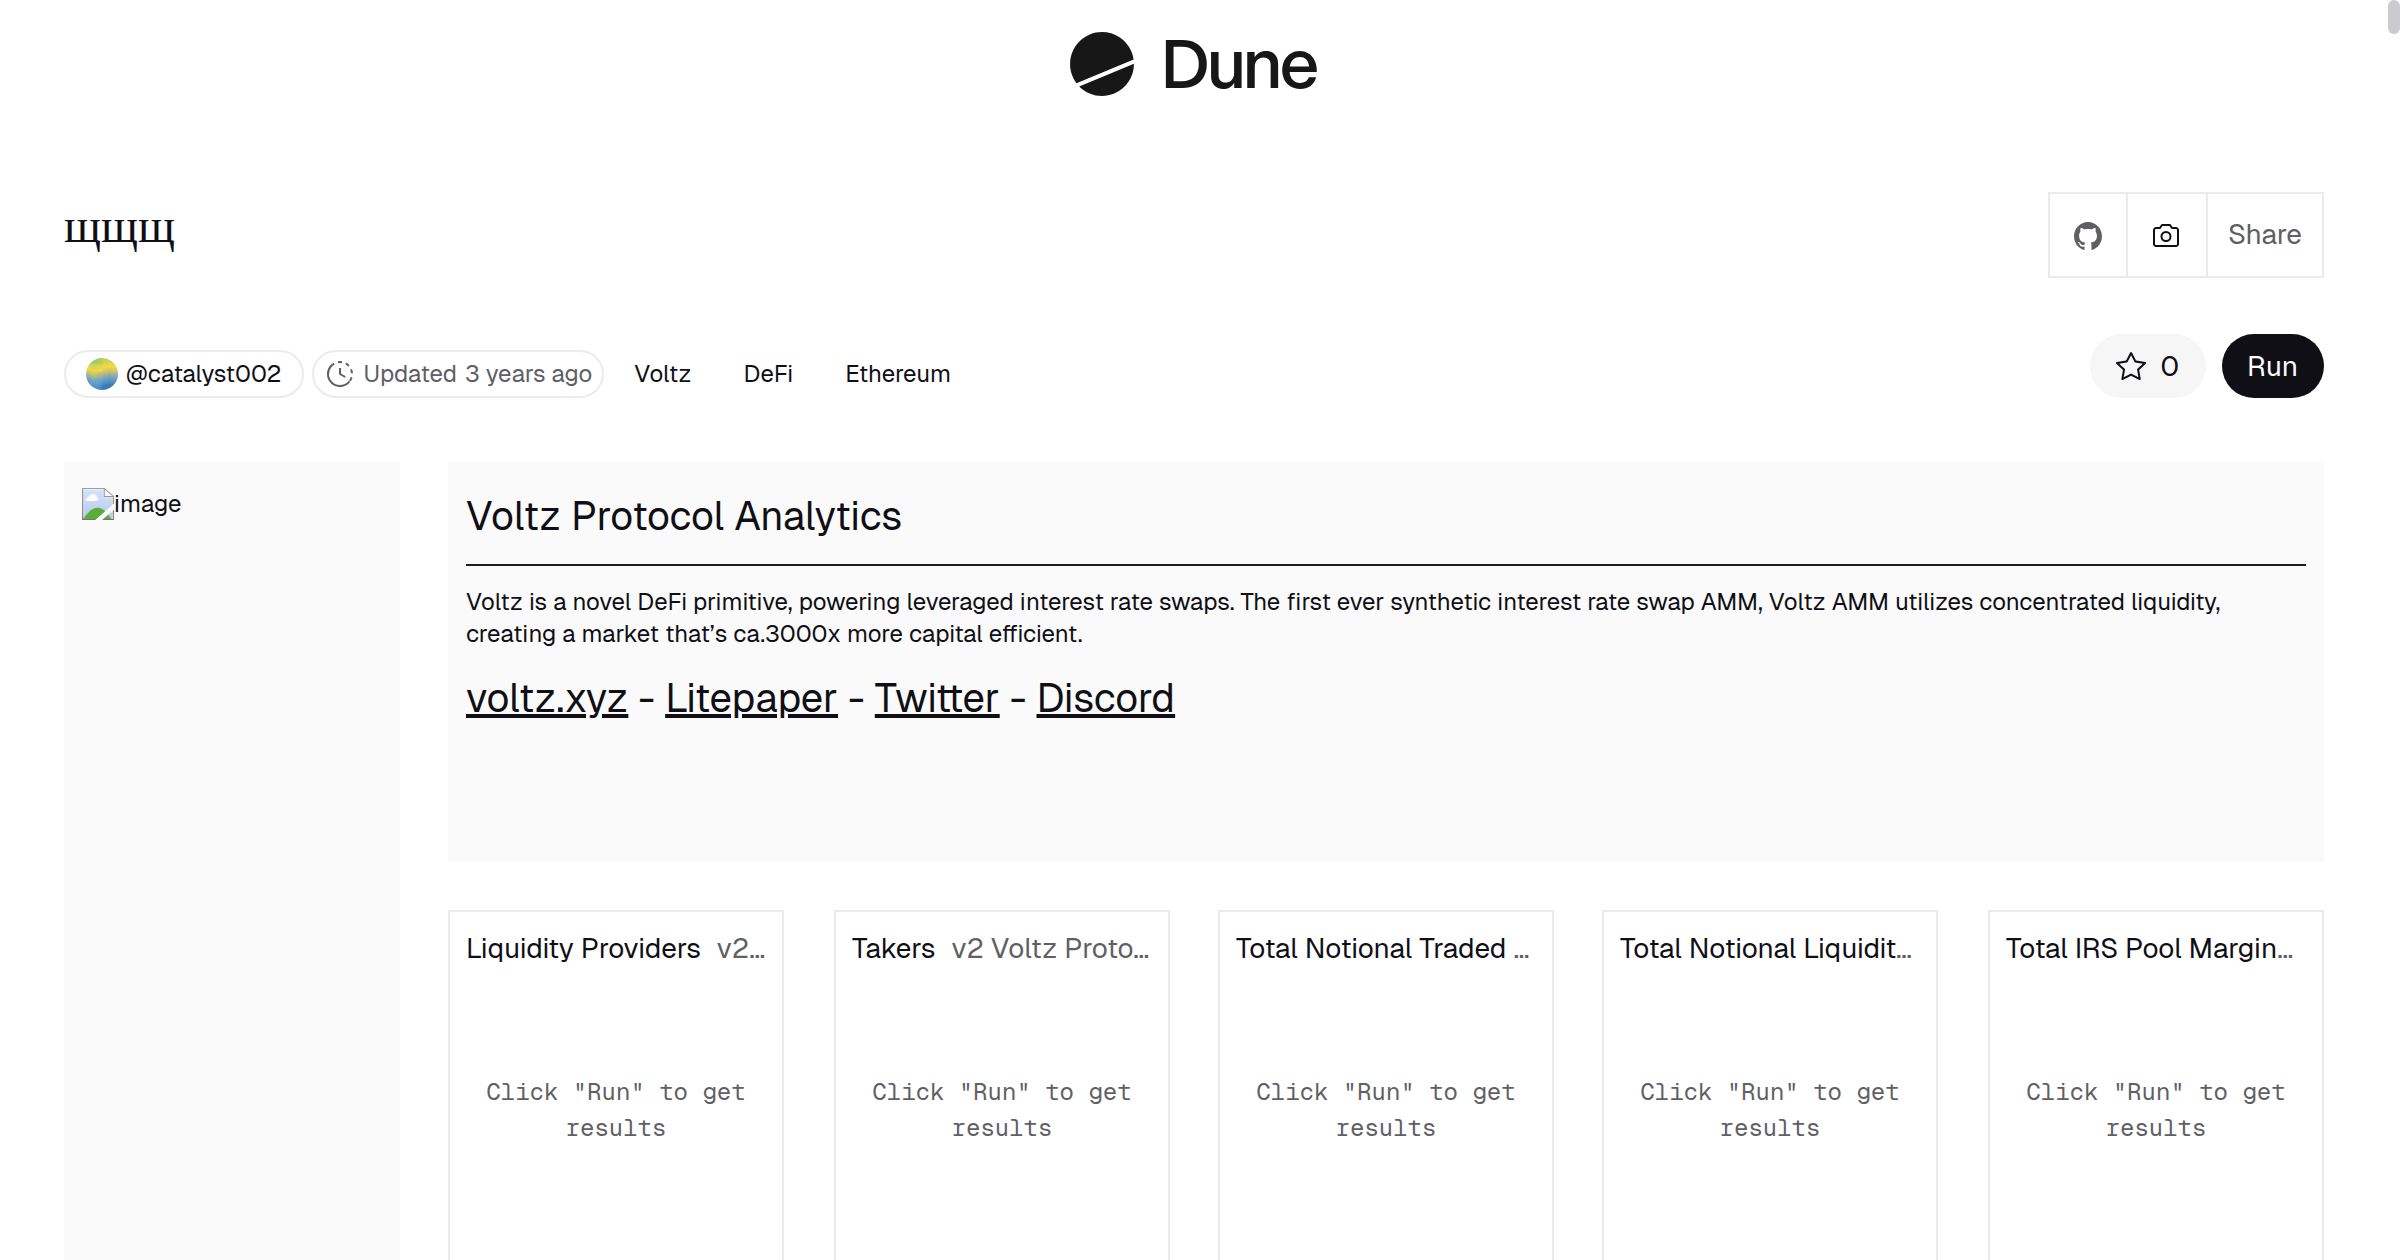Open the @catalyst002 profile link
Image resolution: width=2400 pixels, height=1260 pixels.
click(203, 374)
